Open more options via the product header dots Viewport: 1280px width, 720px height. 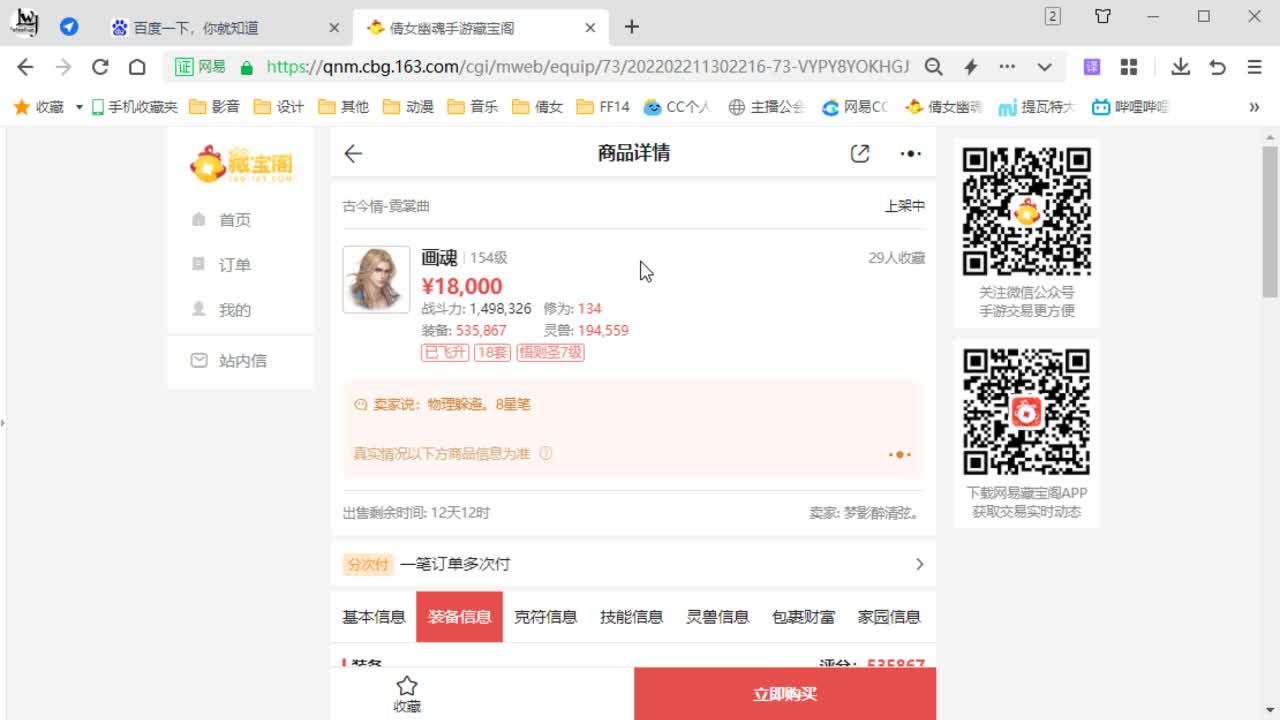pyautogui.click(x=909, y=153)
